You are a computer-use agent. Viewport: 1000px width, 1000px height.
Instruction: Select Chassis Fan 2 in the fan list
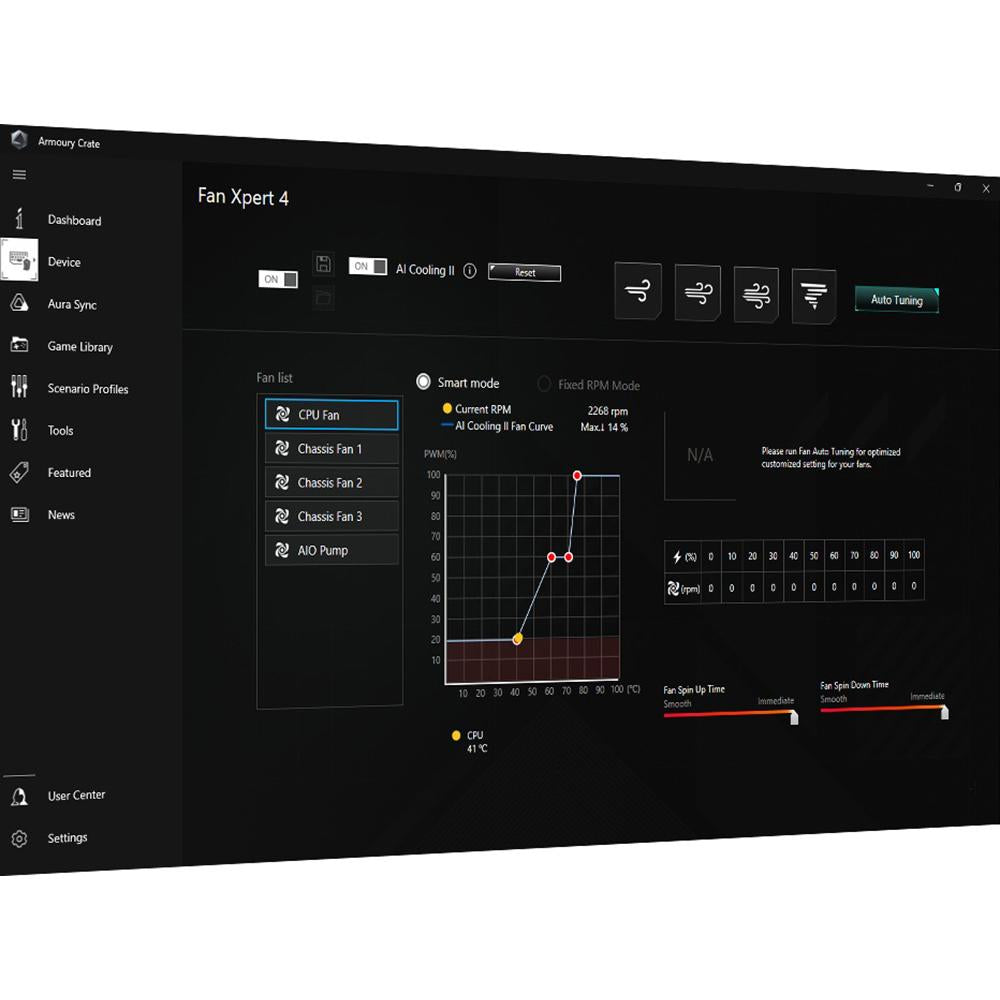click(331, 483)
